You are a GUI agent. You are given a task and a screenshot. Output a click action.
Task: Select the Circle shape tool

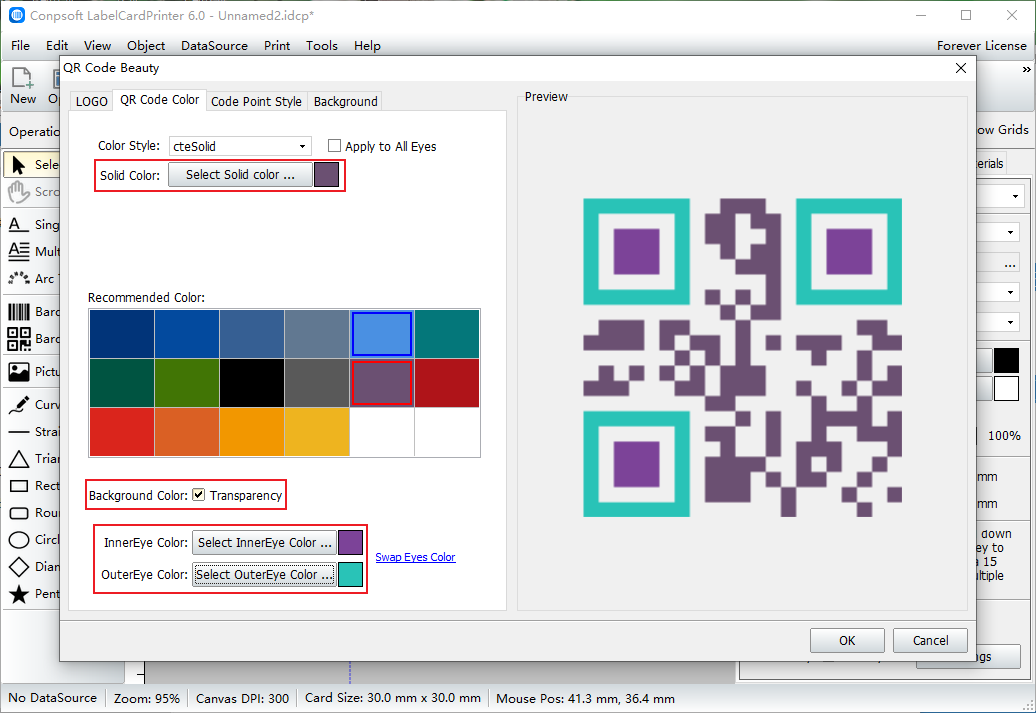click(x=32, y=540)
